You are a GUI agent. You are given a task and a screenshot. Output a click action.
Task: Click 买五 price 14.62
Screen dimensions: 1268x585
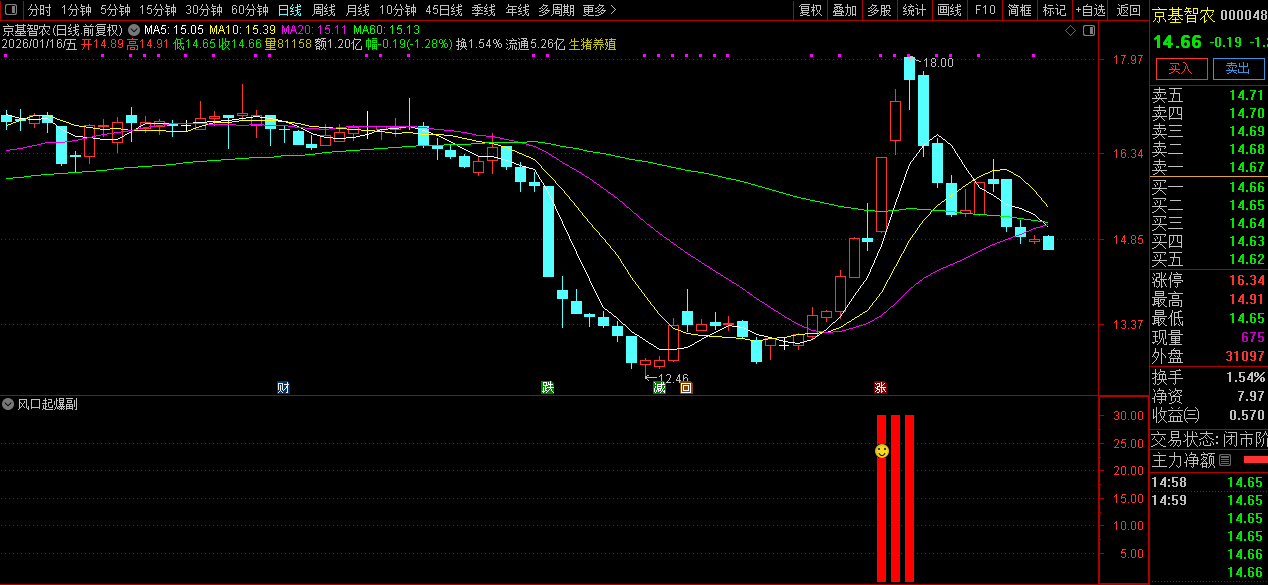(1247, 259)
